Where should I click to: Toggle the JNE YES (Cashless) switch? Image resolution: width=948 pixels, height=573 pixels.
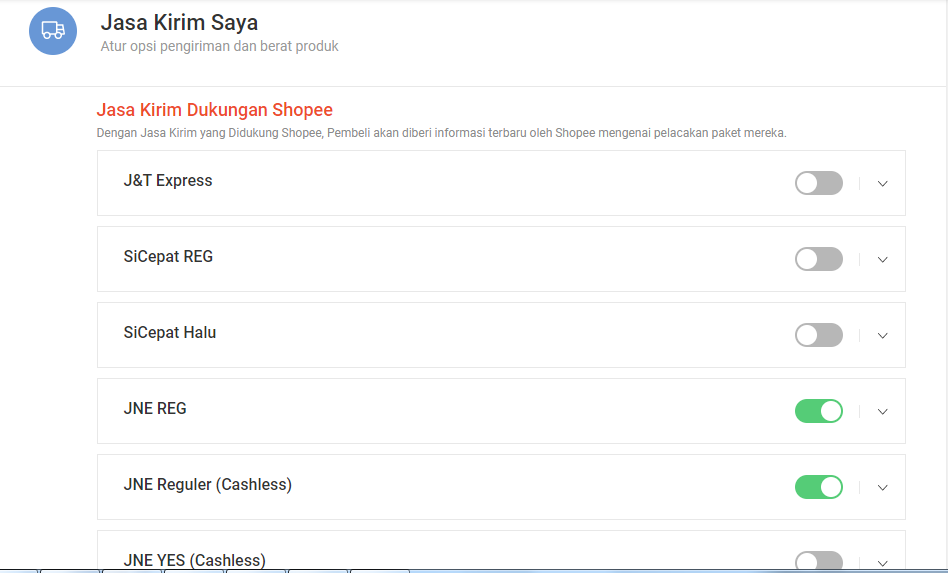(819, 561)
